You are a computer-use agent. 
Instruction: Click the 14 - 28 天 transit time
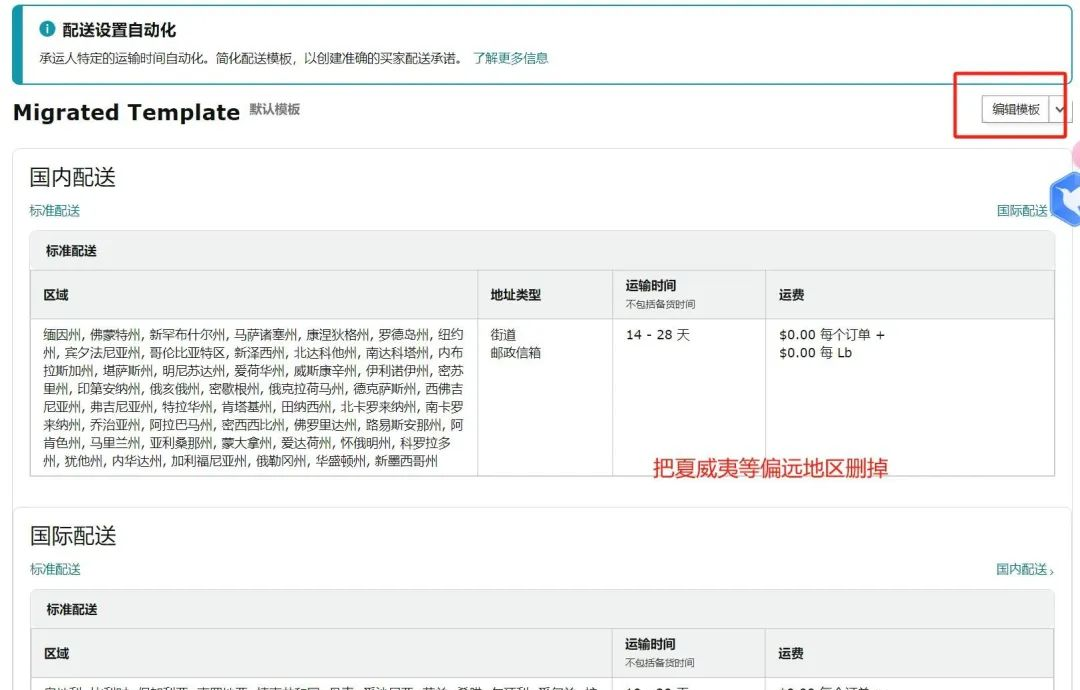click(658, 335)
